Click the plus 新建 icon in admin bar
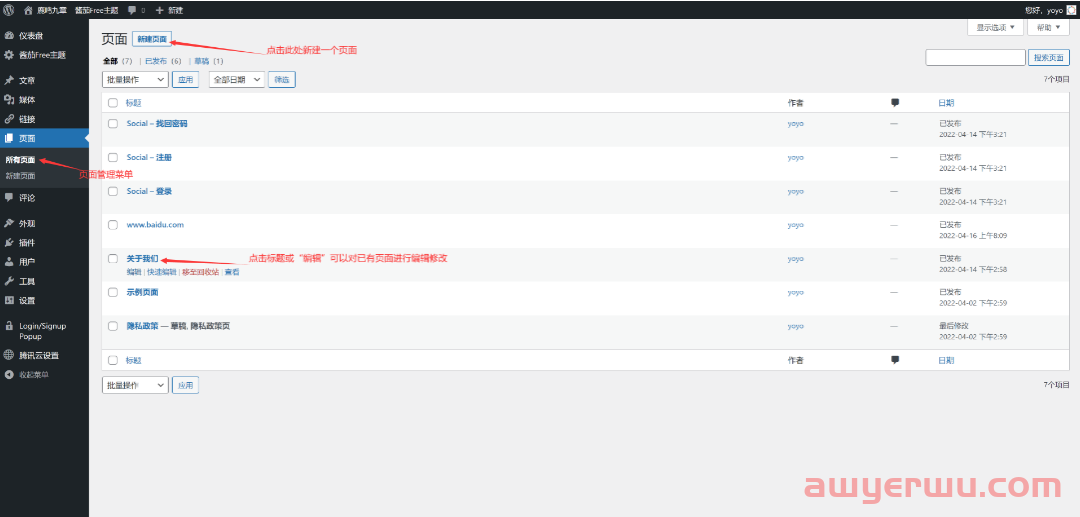Viewport: 1080px width, 517px height. point(160,10)
